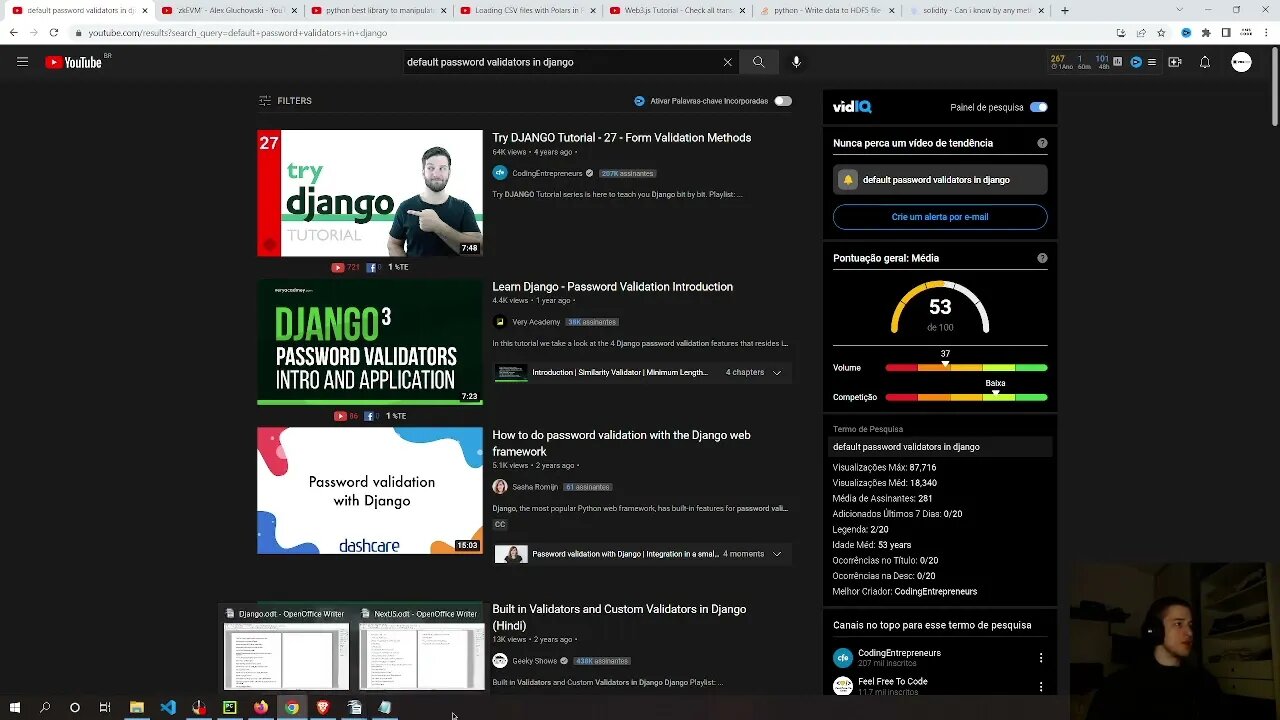The width and height of the screenshot is (1280, 720).
Task: Open CodingEntrepreneurs channel from first result
Action: click(547, 173)
